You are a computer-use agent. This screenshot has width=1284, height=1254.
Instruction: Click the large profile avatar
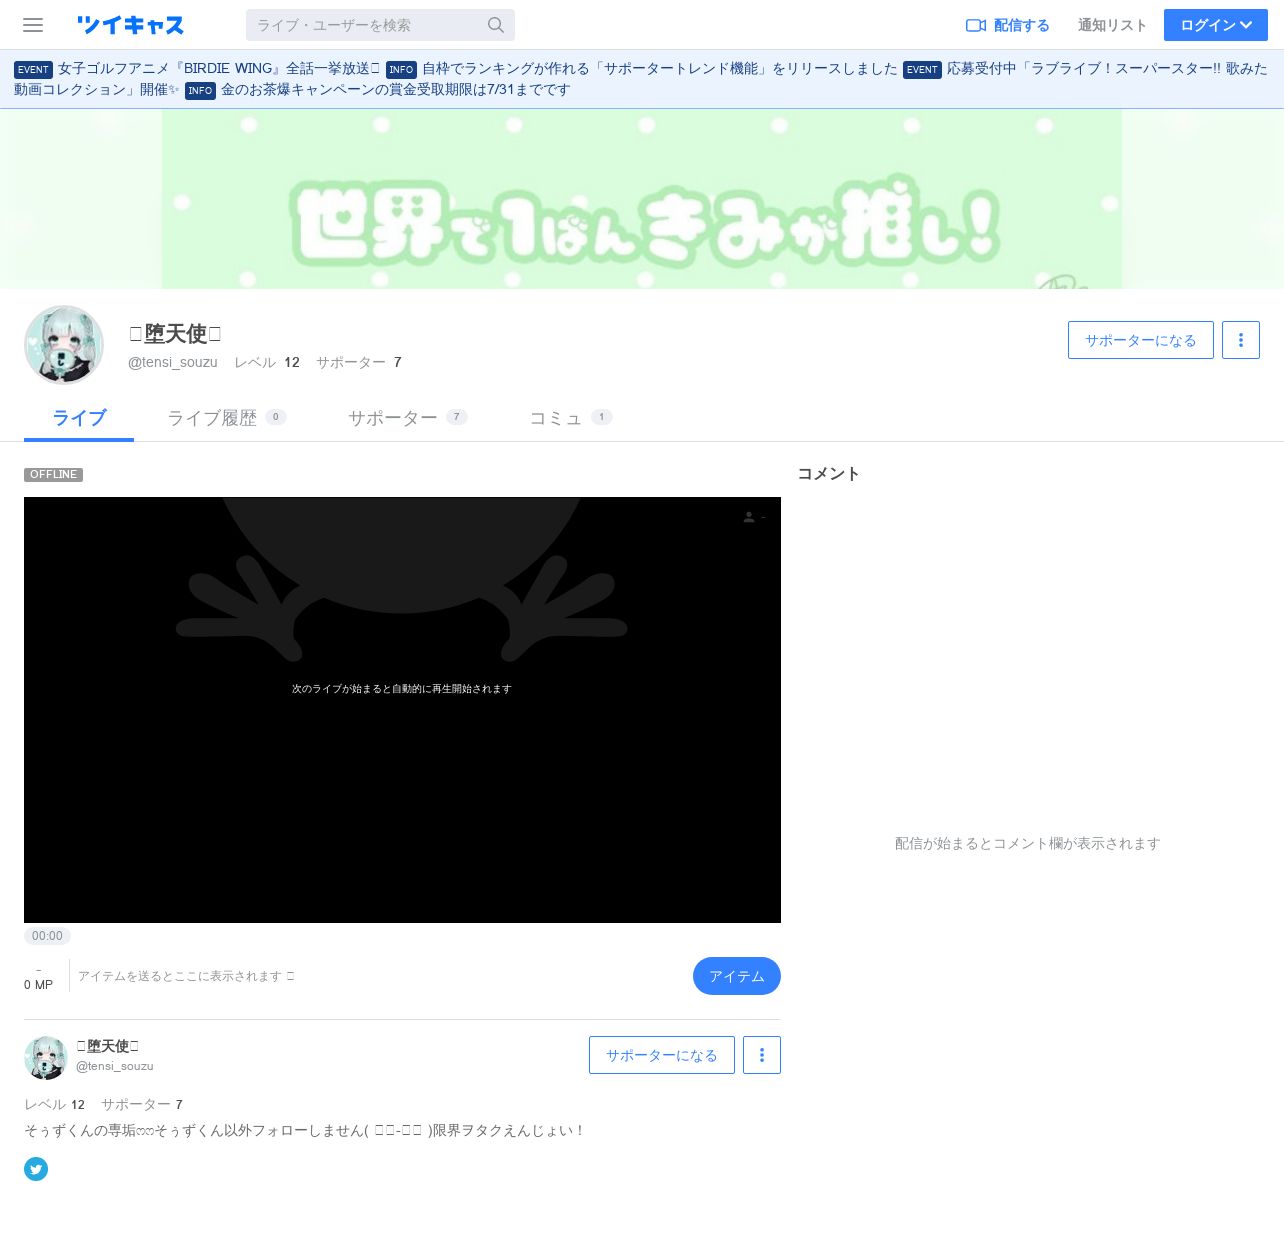pyautogui.click(x=64, y=345)
